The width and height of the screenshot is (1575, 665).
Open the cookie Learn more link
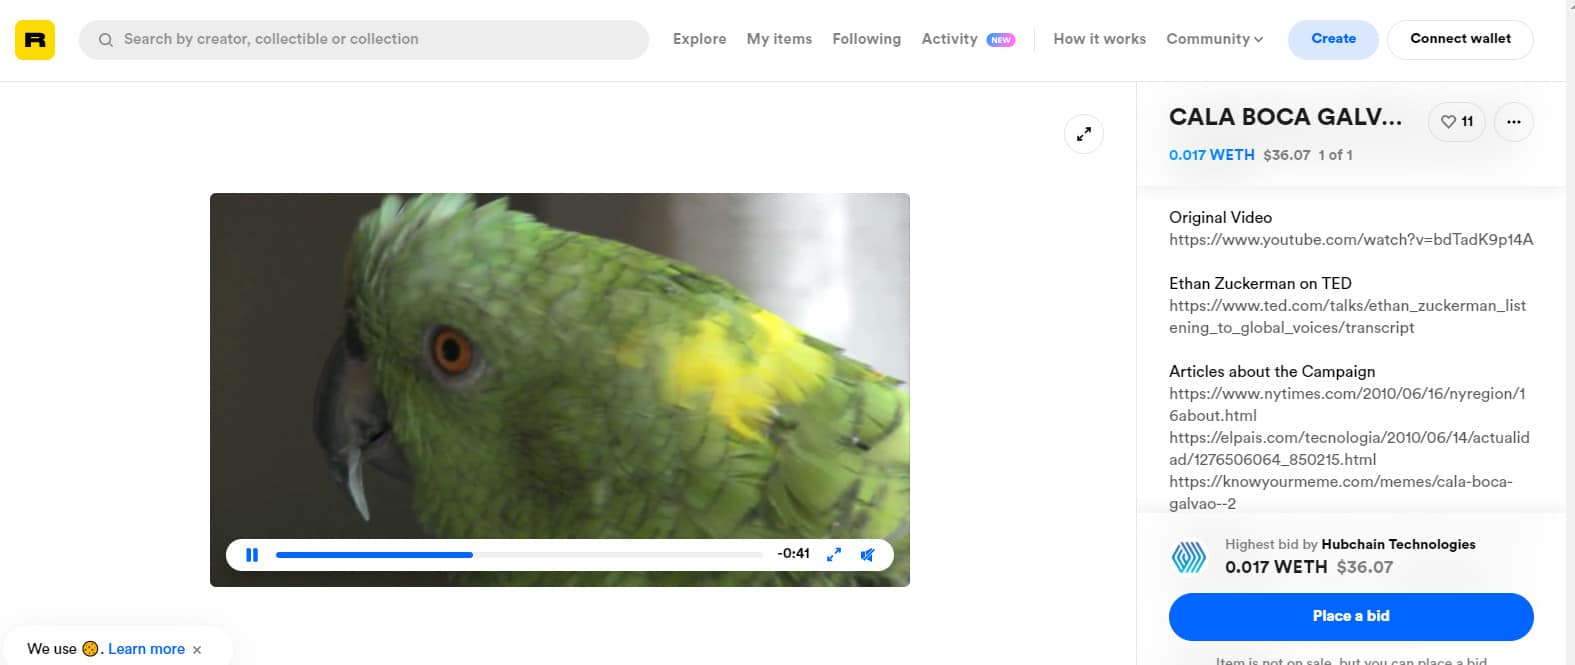click(x=146, y=649)
